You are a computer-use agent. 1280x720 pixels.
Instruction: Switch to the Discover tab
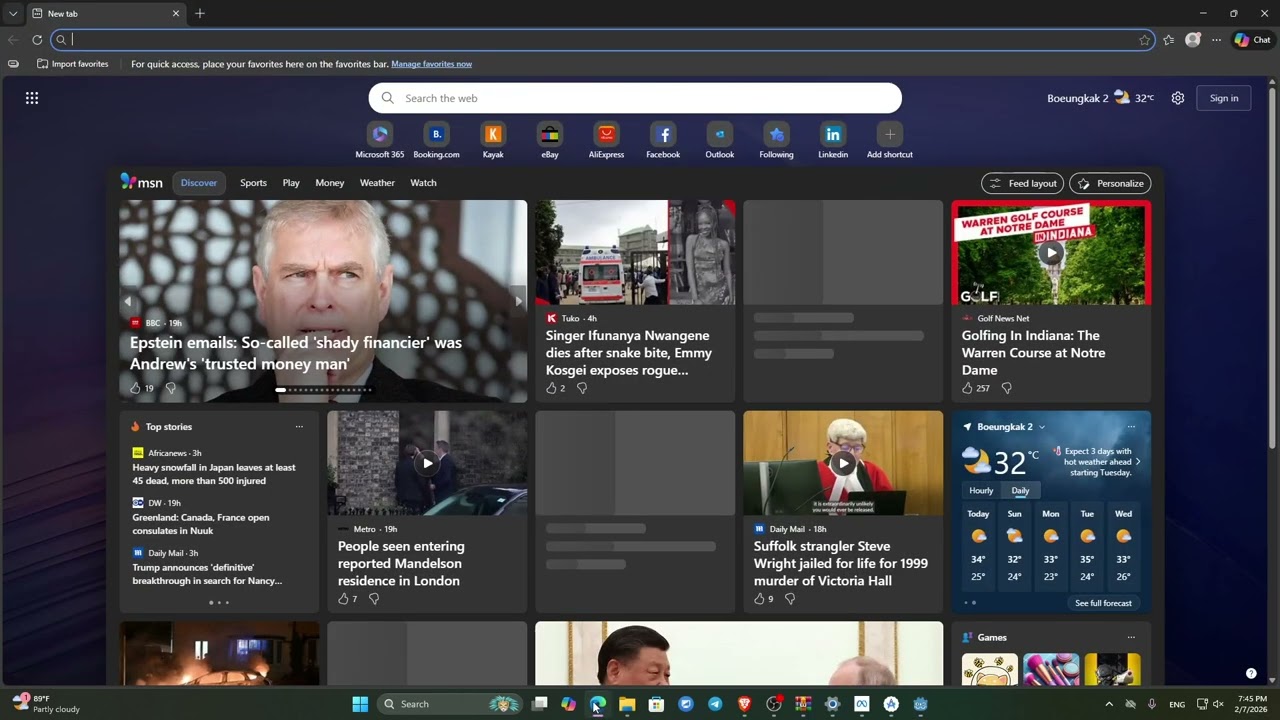pyautogui.click(x=199, y=183)
